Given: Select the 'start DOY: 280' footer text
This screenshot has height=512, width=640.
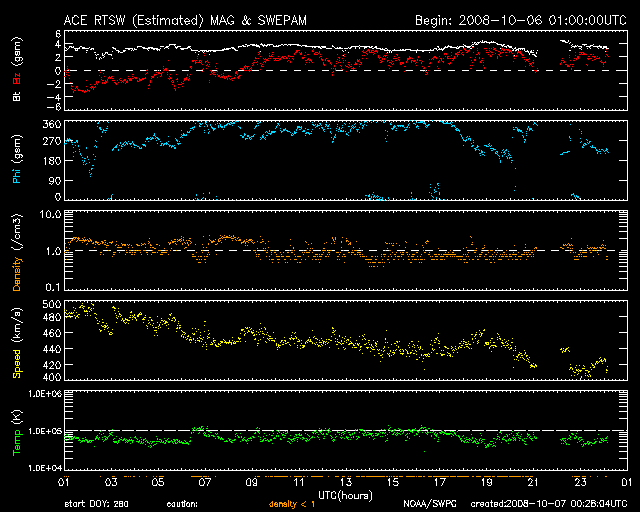Looking at the screenshot, I should click(96, 504).
